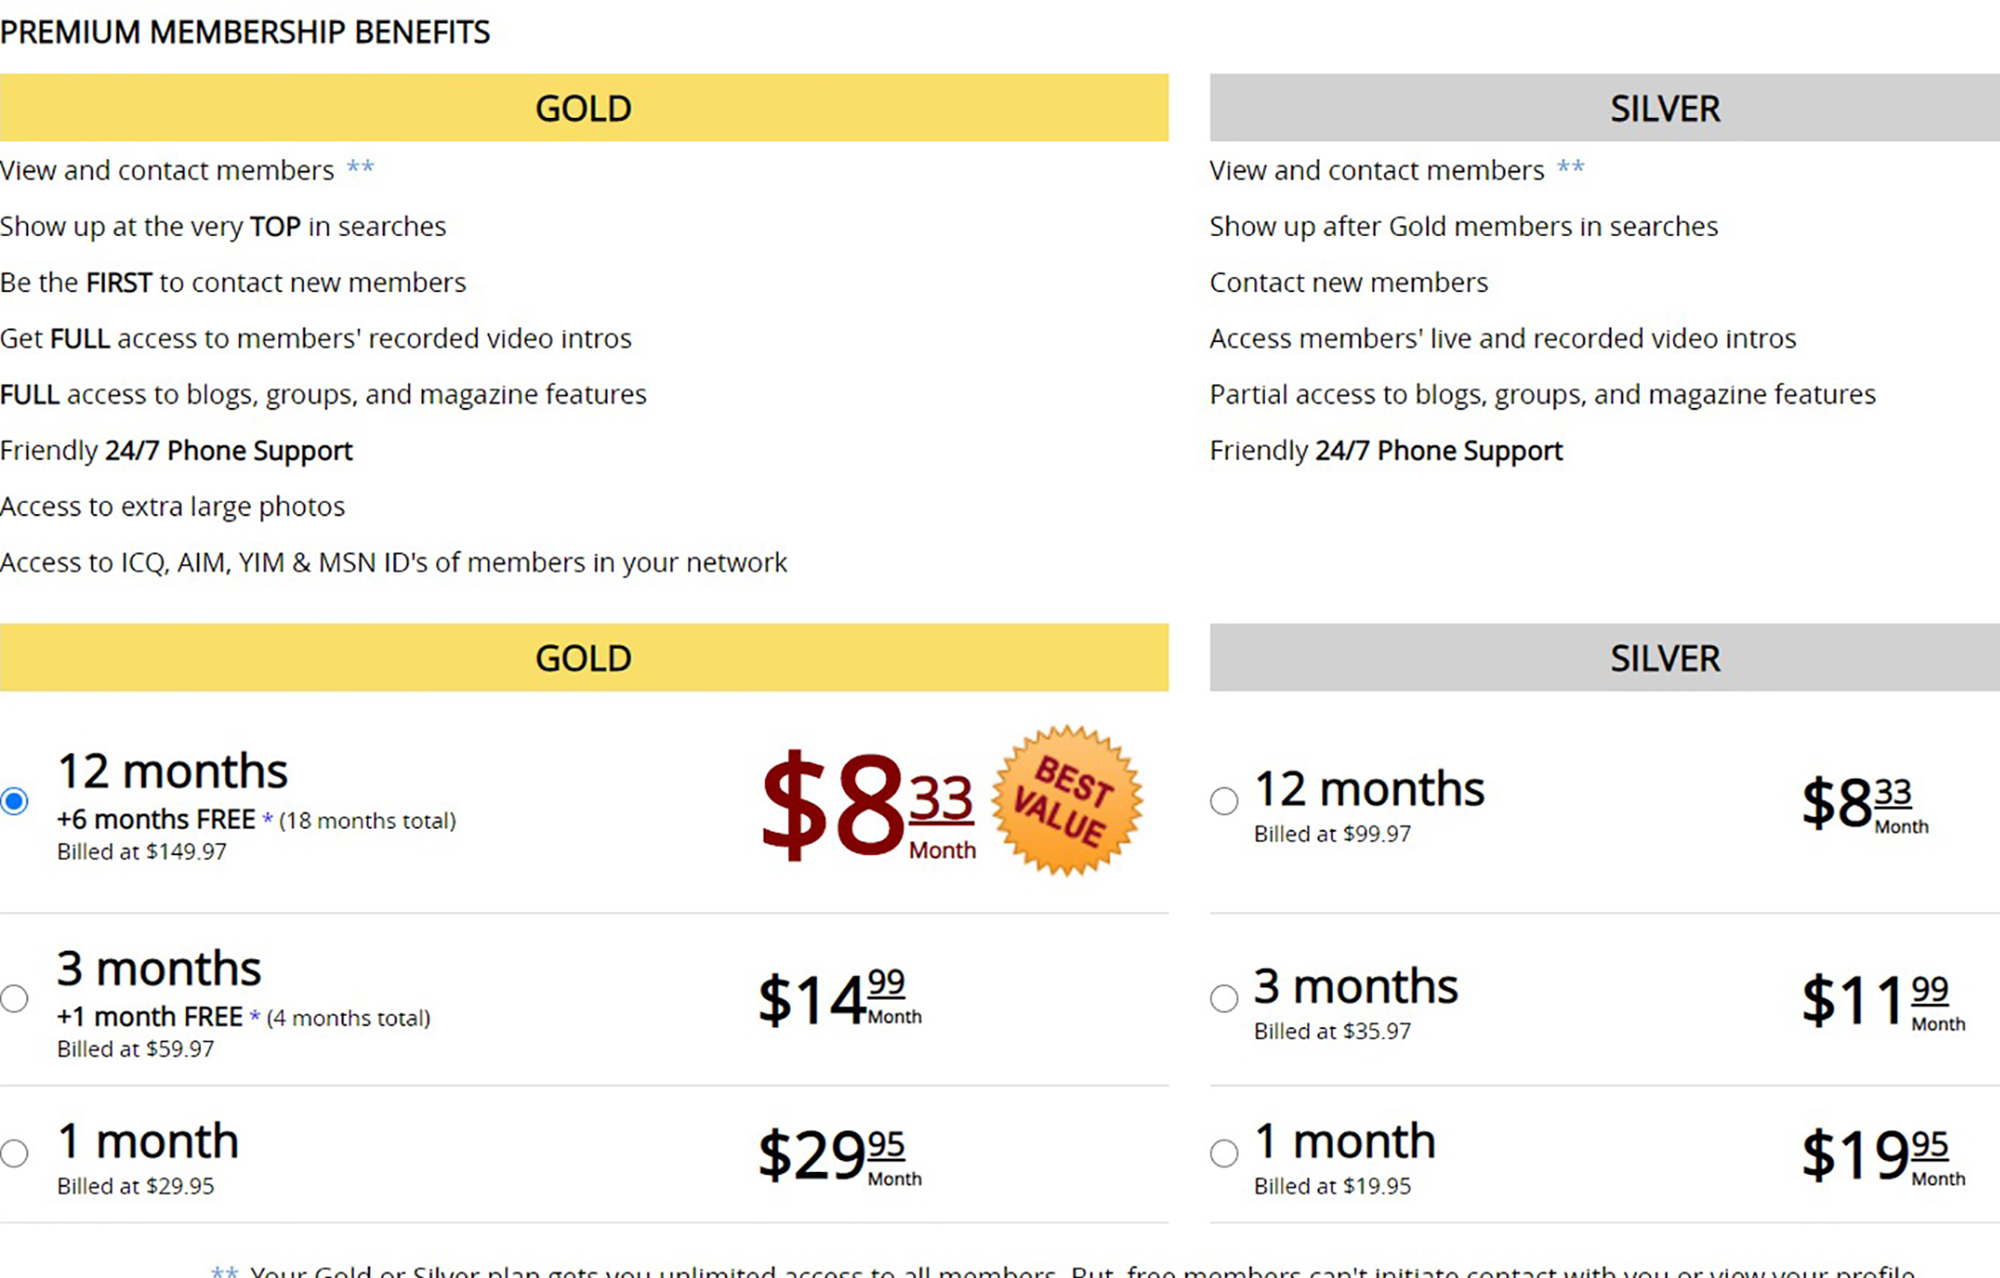Image resolution: width=2000 pixels, height=1278 pixels.
Task: Select Gold 1 month plan radio button
Action: [x=14, y=1153]
